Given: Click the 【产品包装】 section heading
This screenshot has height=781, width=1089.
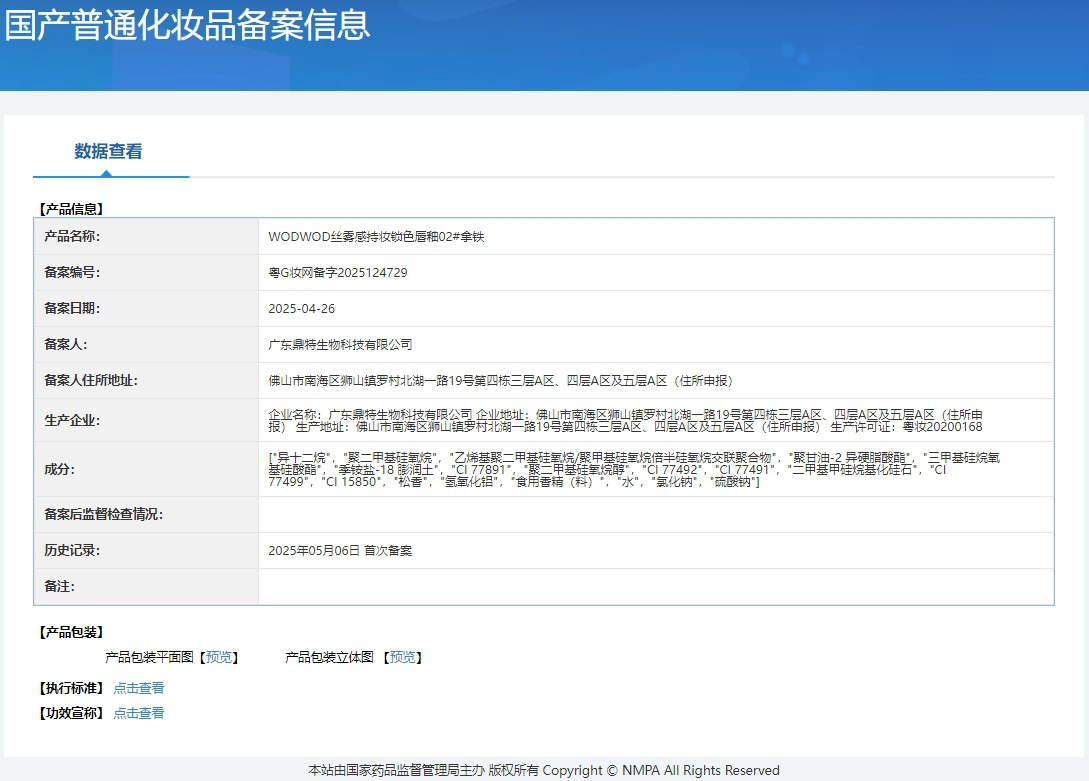Looking at the screenshot, I should coord(70,632).
